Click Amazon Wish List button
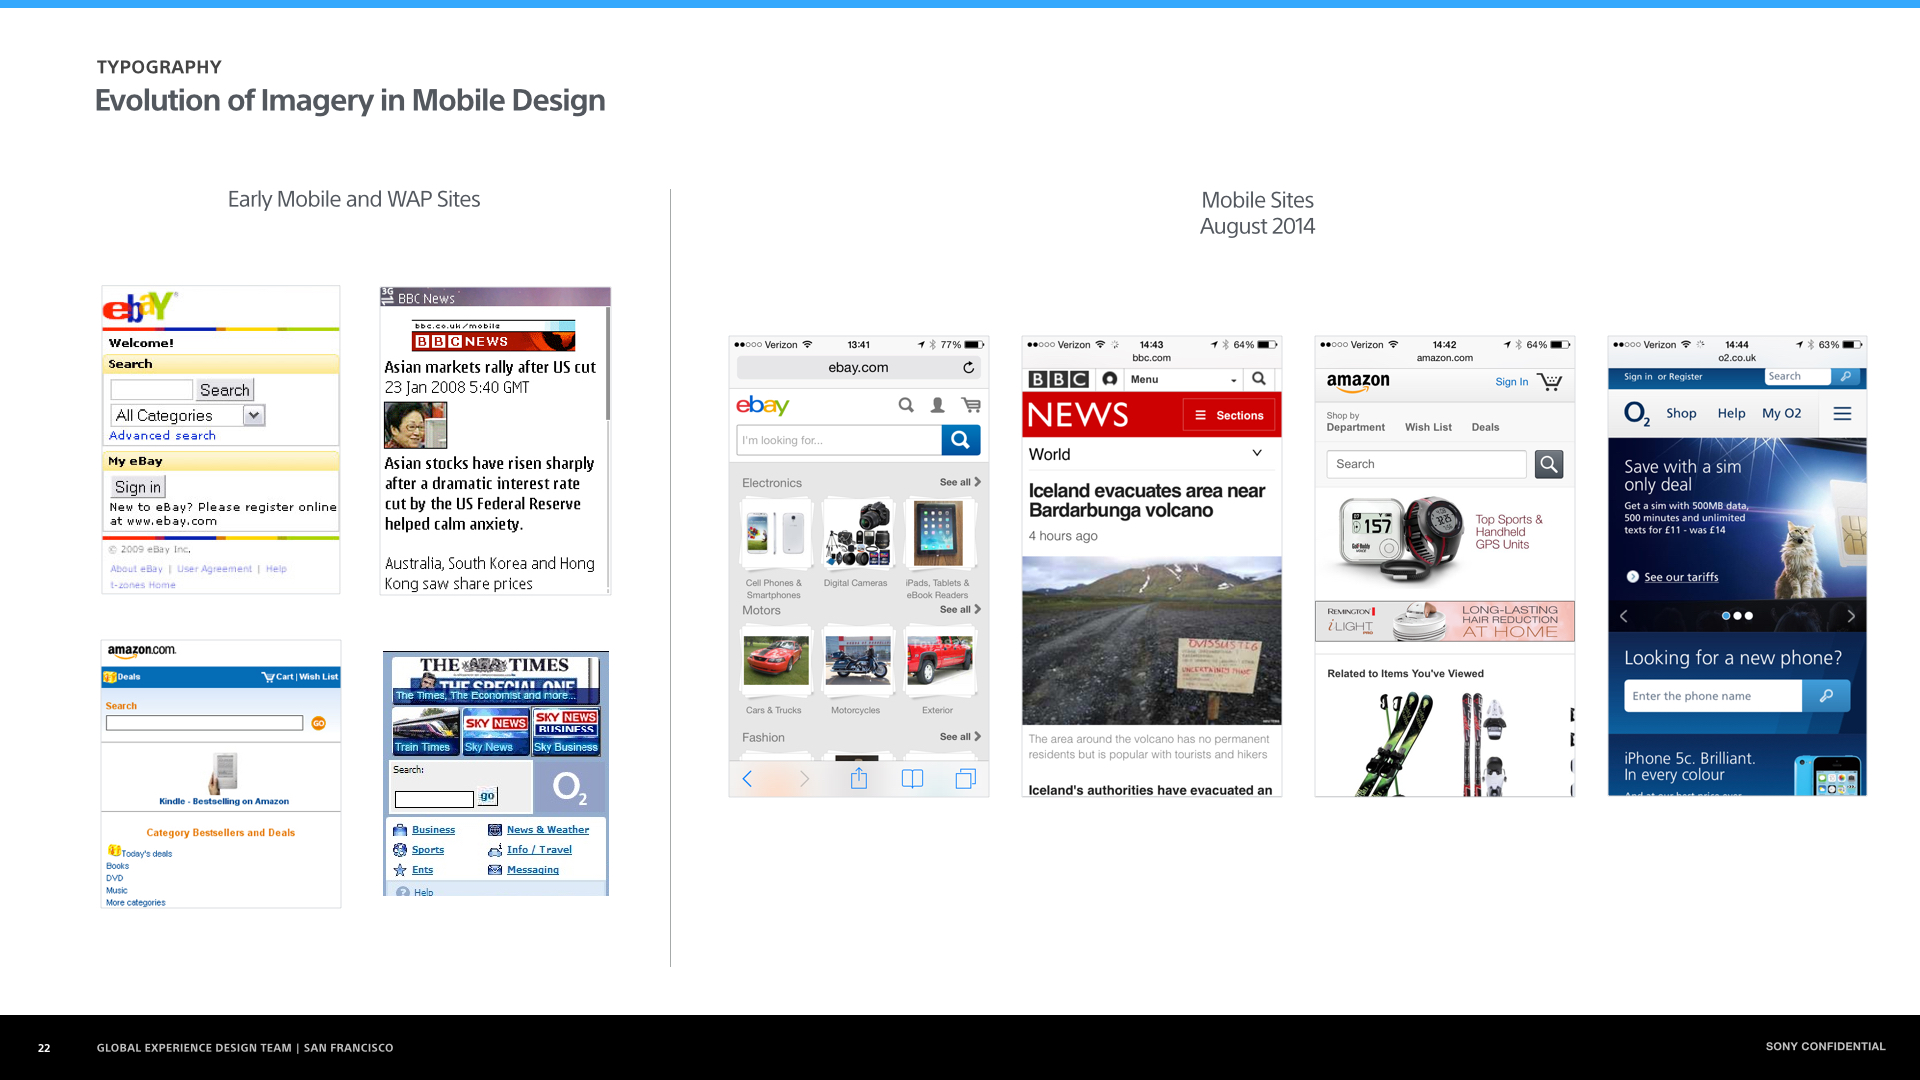This screenshot has height=1080, width=1920. click(x=1429, y=426)
